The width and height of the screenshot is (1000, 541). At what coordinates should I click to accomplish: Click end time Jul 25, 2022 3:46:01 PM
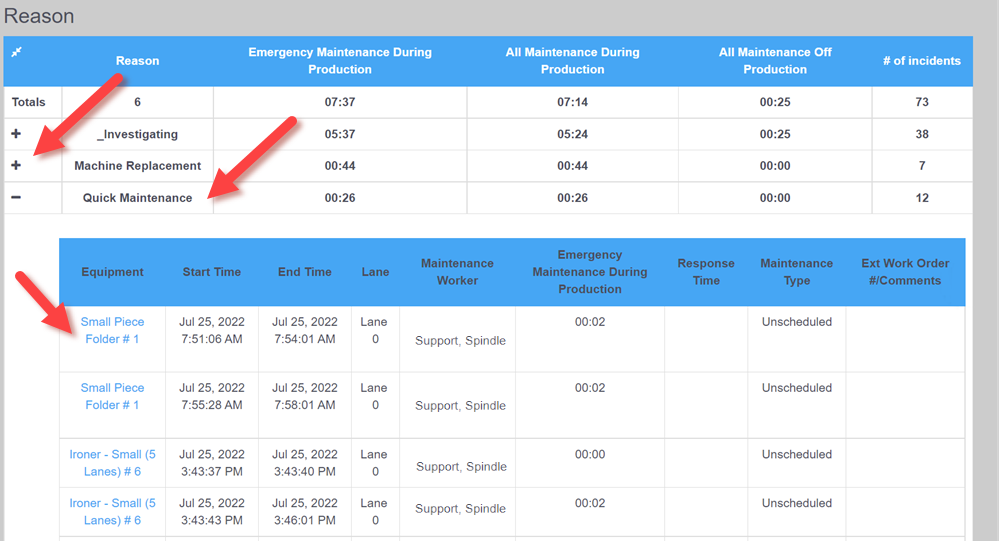[x=305, y=512]
